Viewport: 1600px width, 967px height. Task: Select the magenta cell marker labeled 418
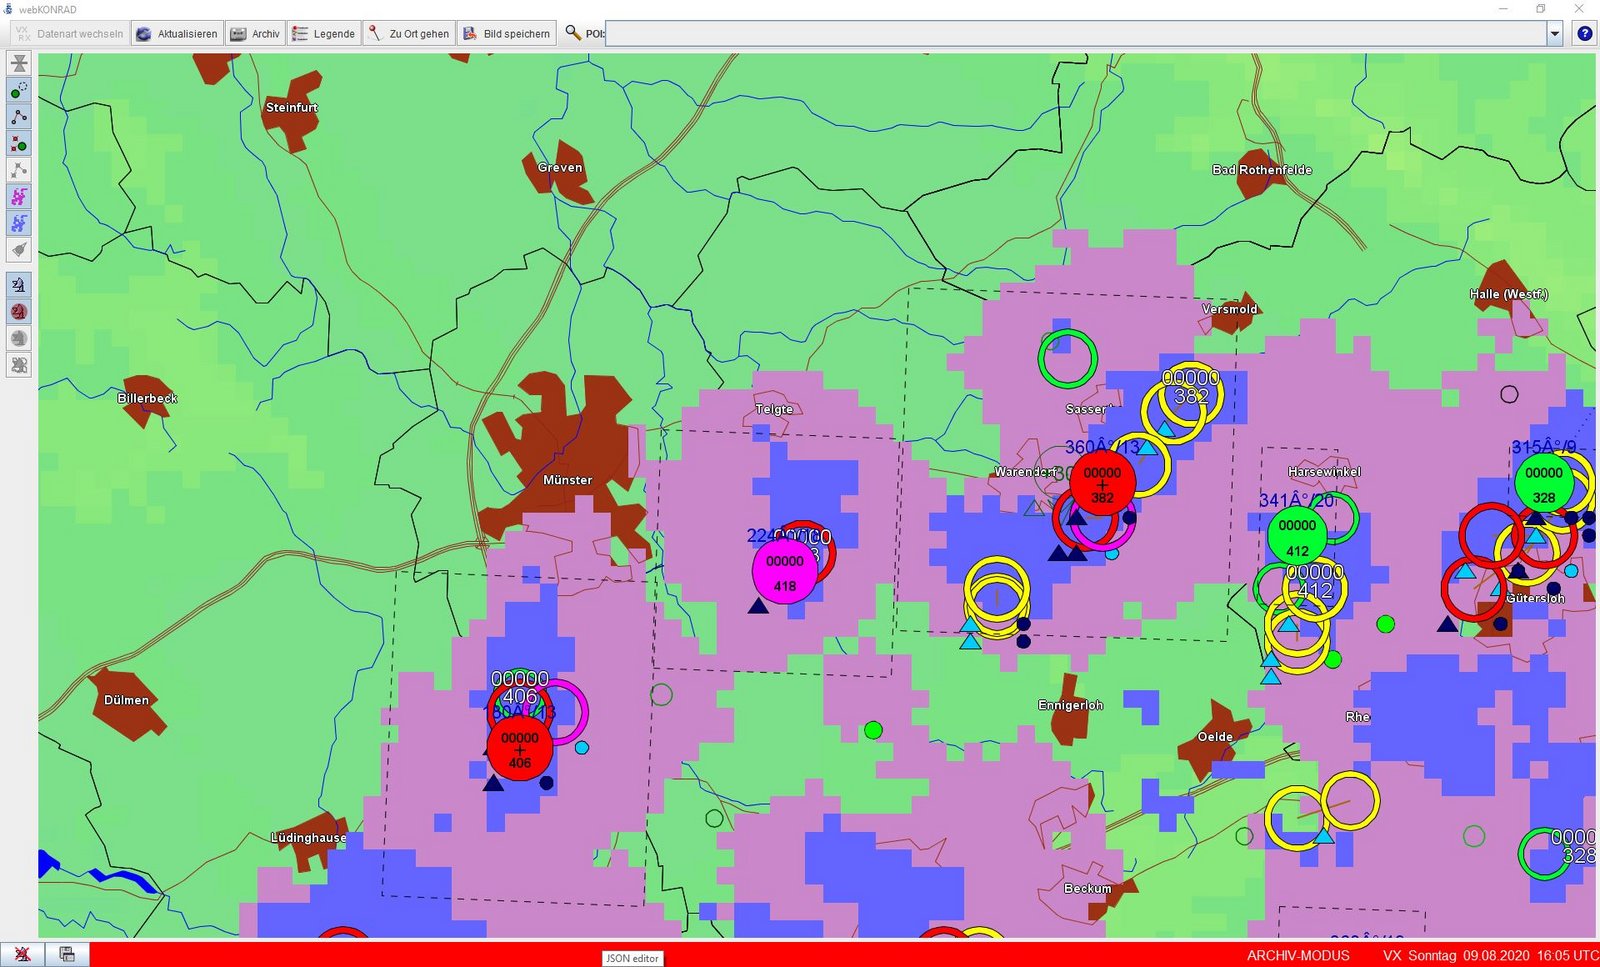point(785,573)
